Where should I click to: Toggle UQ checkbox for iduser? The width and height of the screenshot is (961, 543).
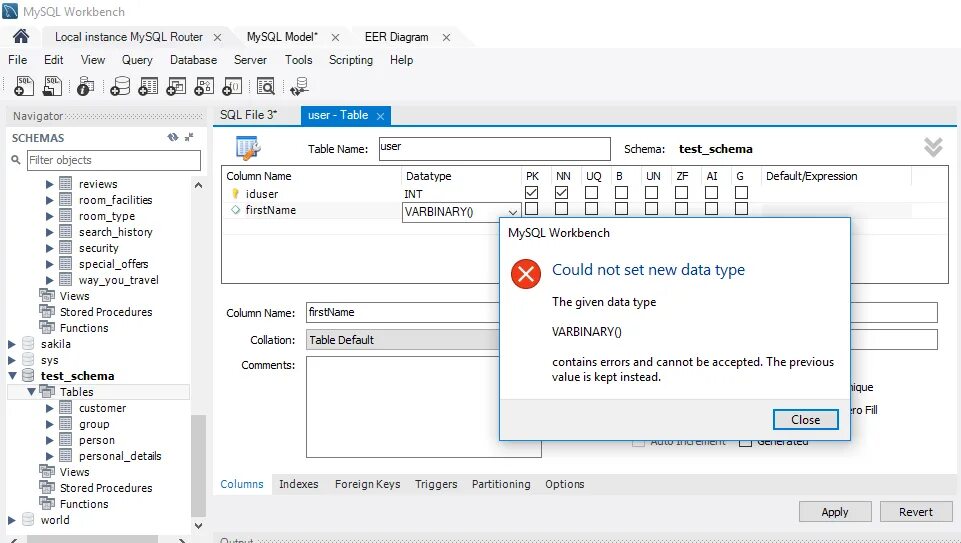(x=591, y=192)
